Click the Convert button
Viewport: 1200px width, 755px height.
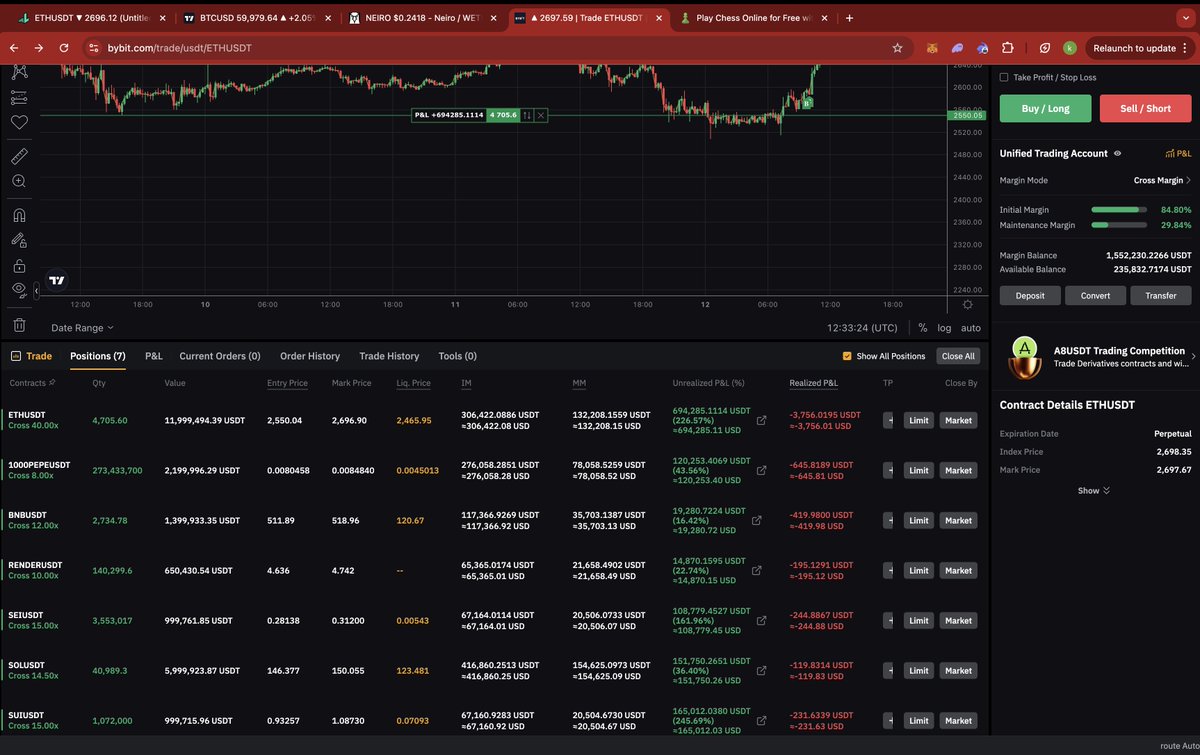pyautogui.click(x=1095, y=296)
